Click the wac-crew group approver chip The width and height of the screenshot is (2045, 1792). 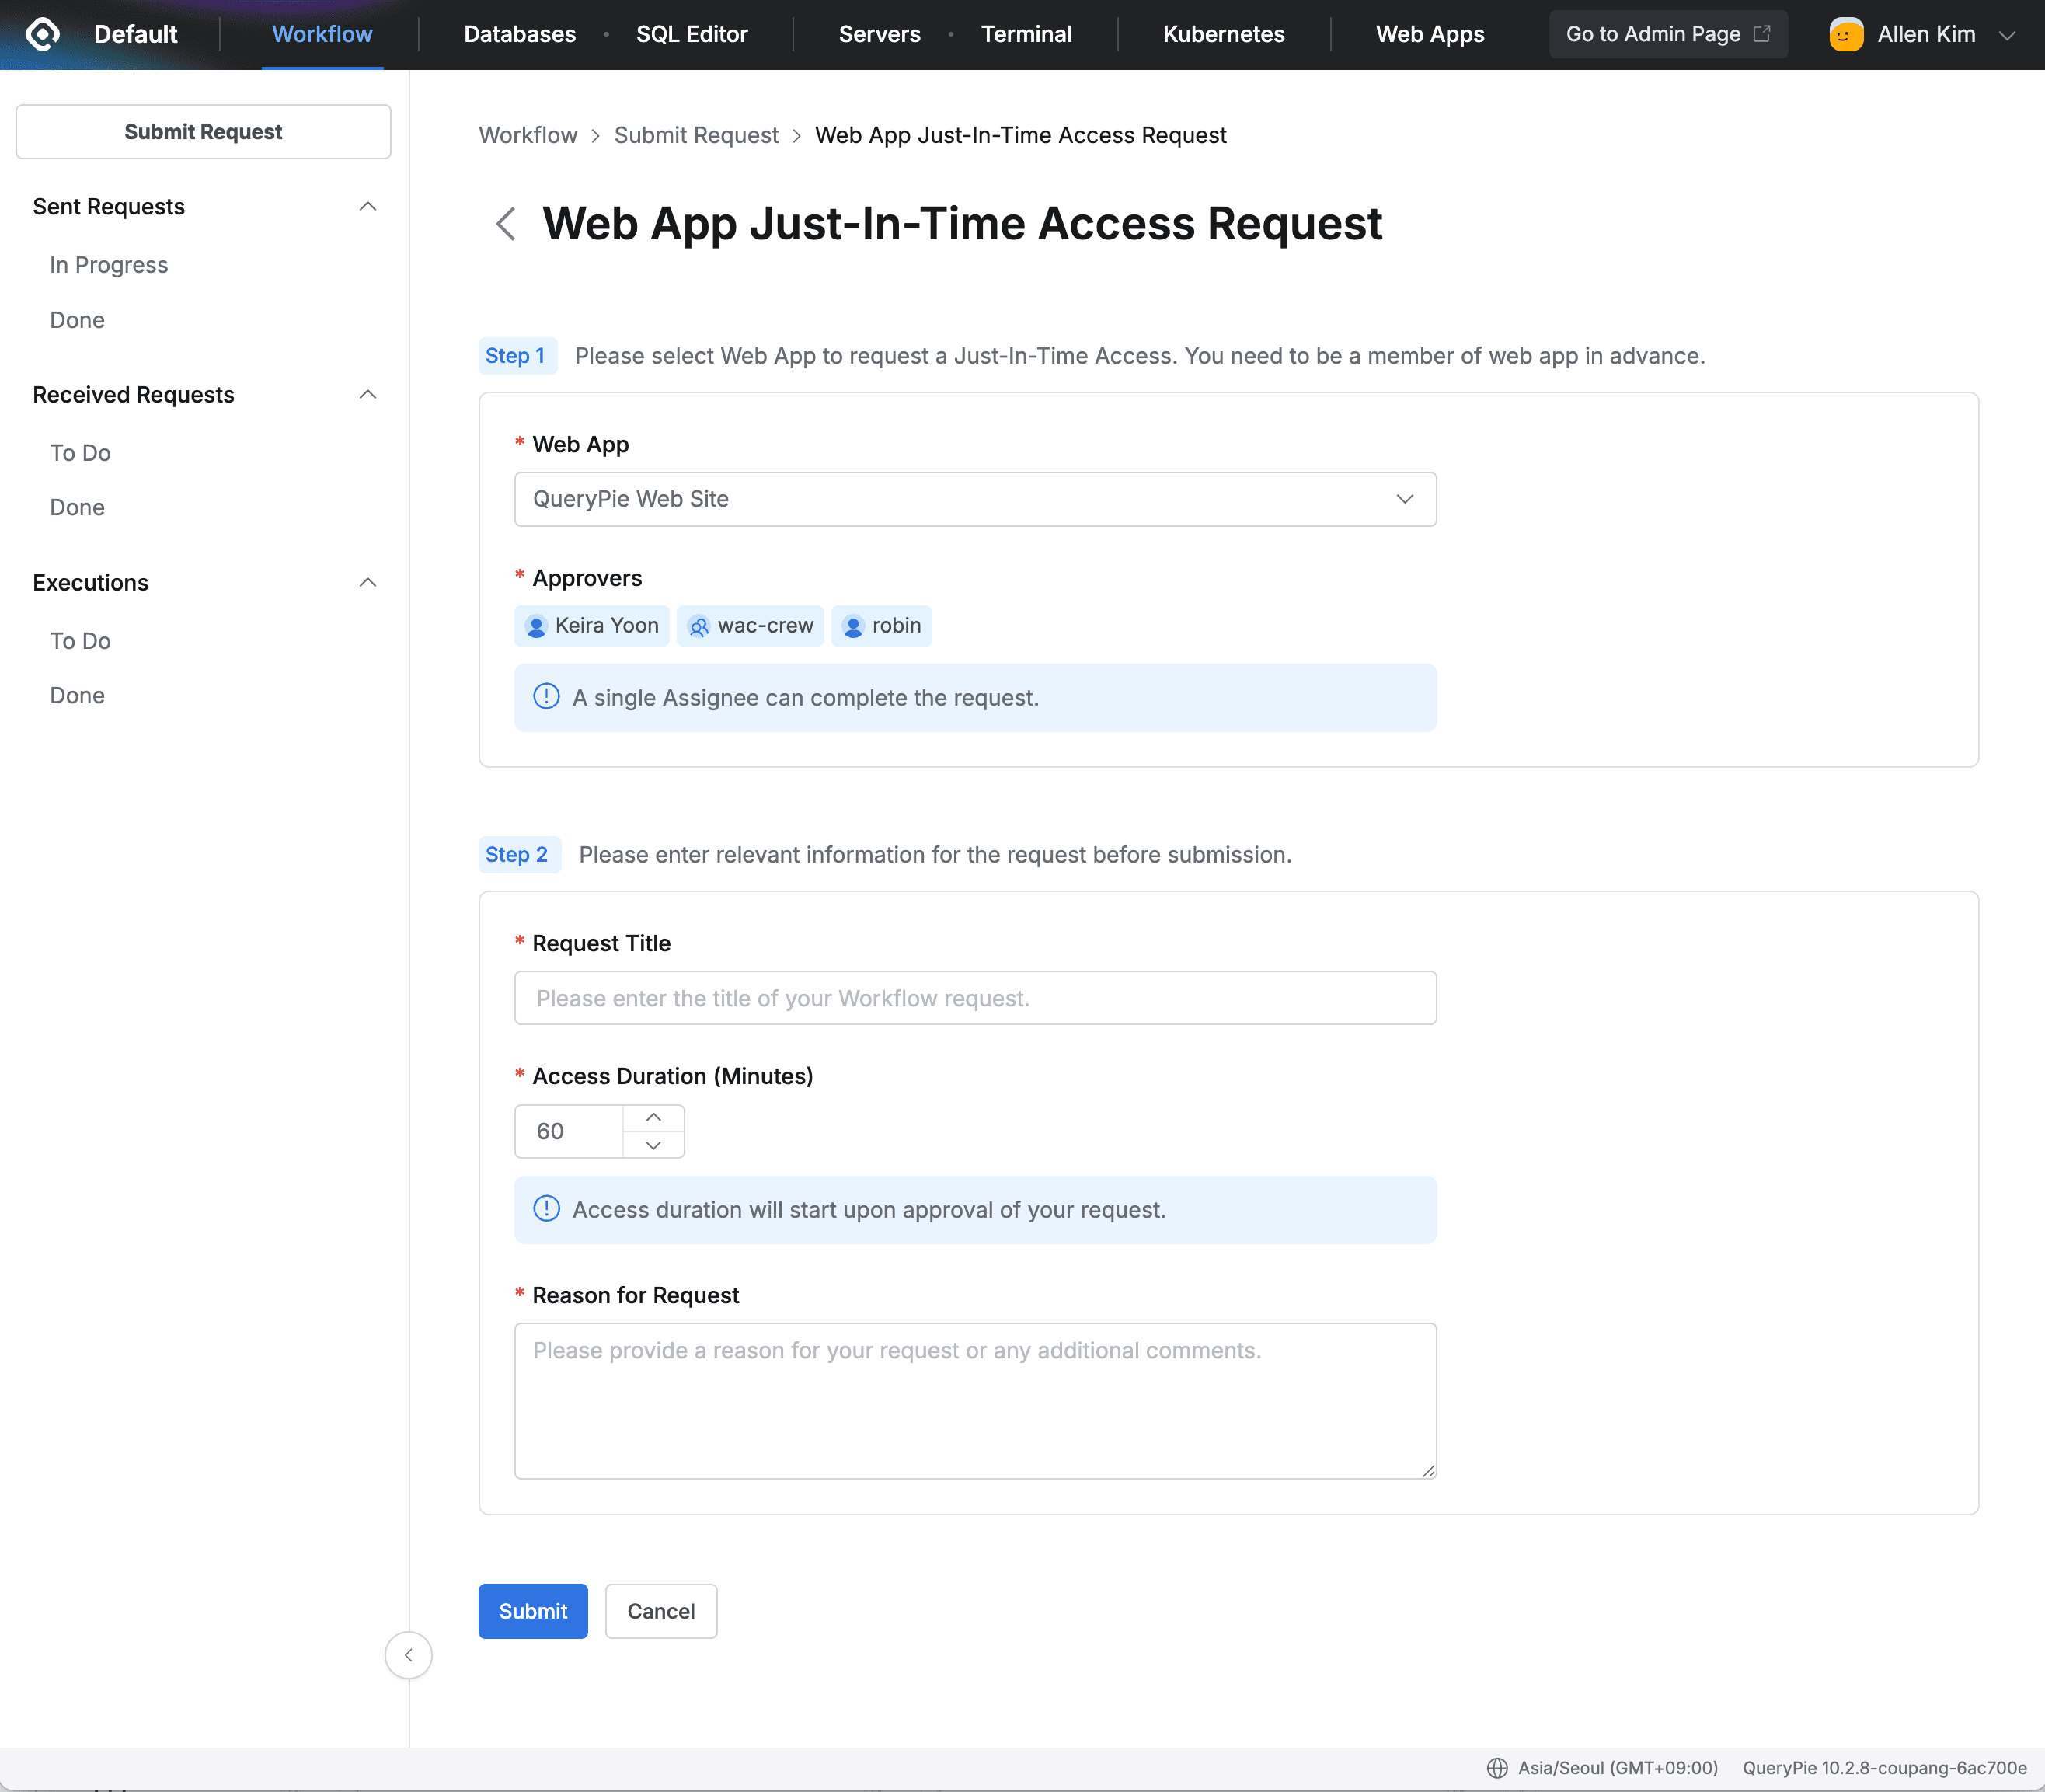[750, 626]
